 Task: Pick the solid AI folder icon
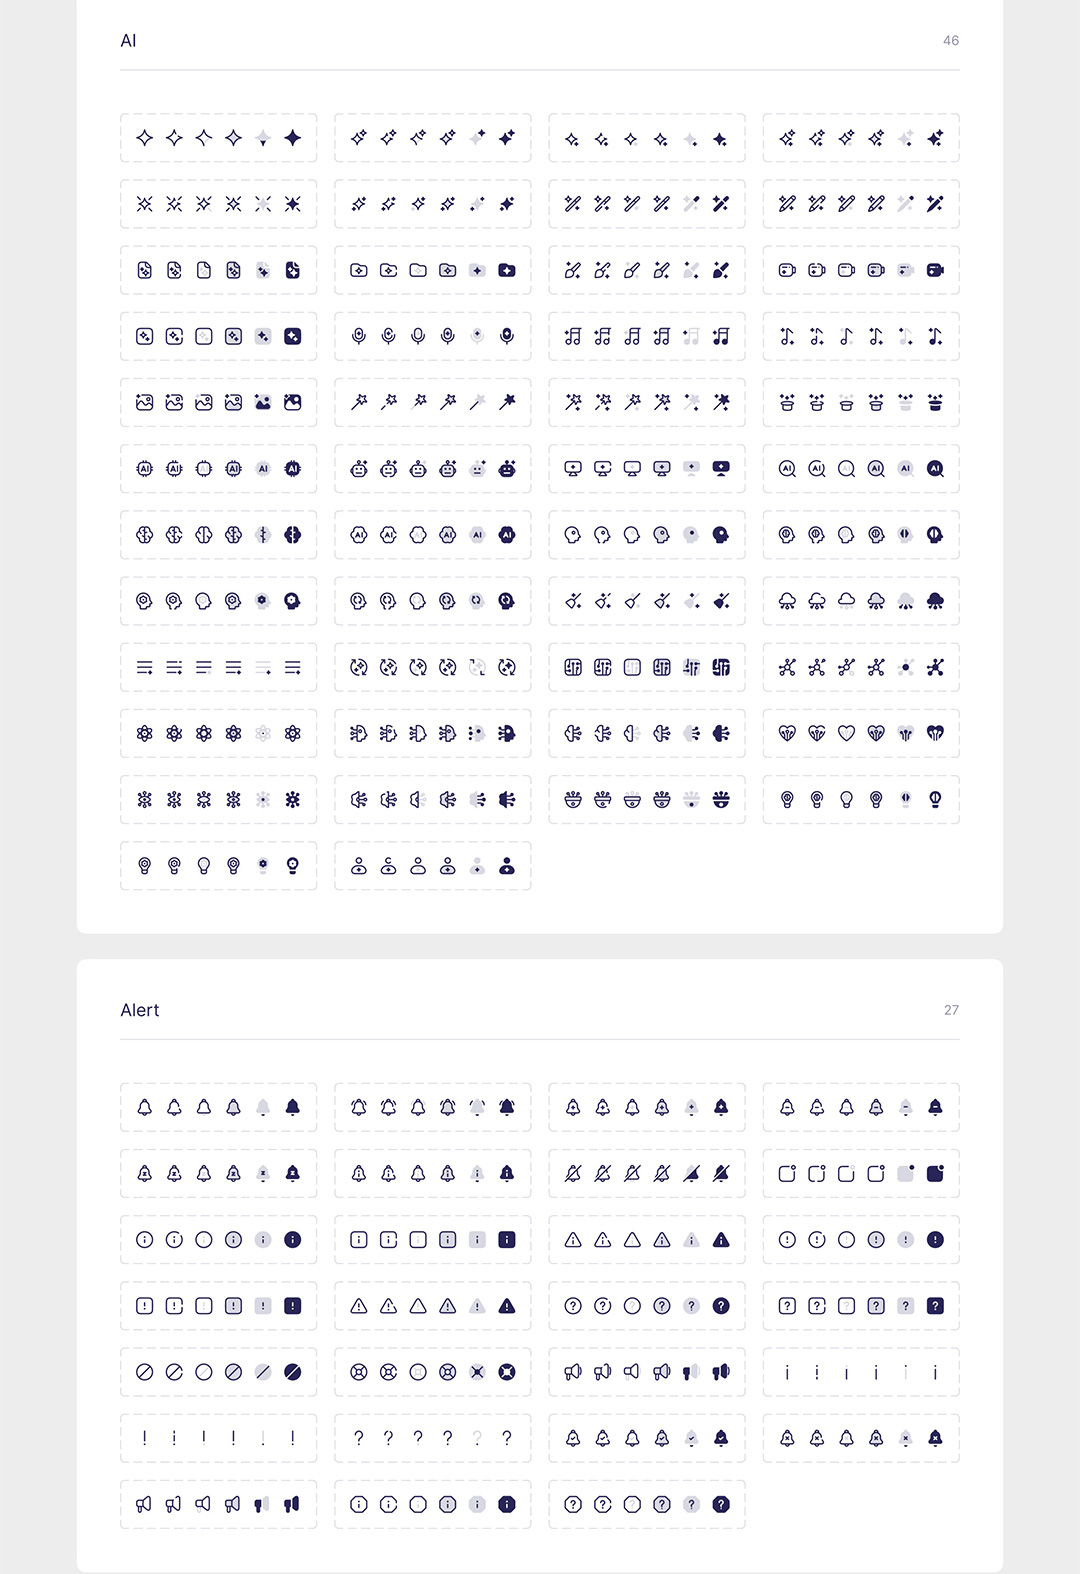[x=507, y=270]
